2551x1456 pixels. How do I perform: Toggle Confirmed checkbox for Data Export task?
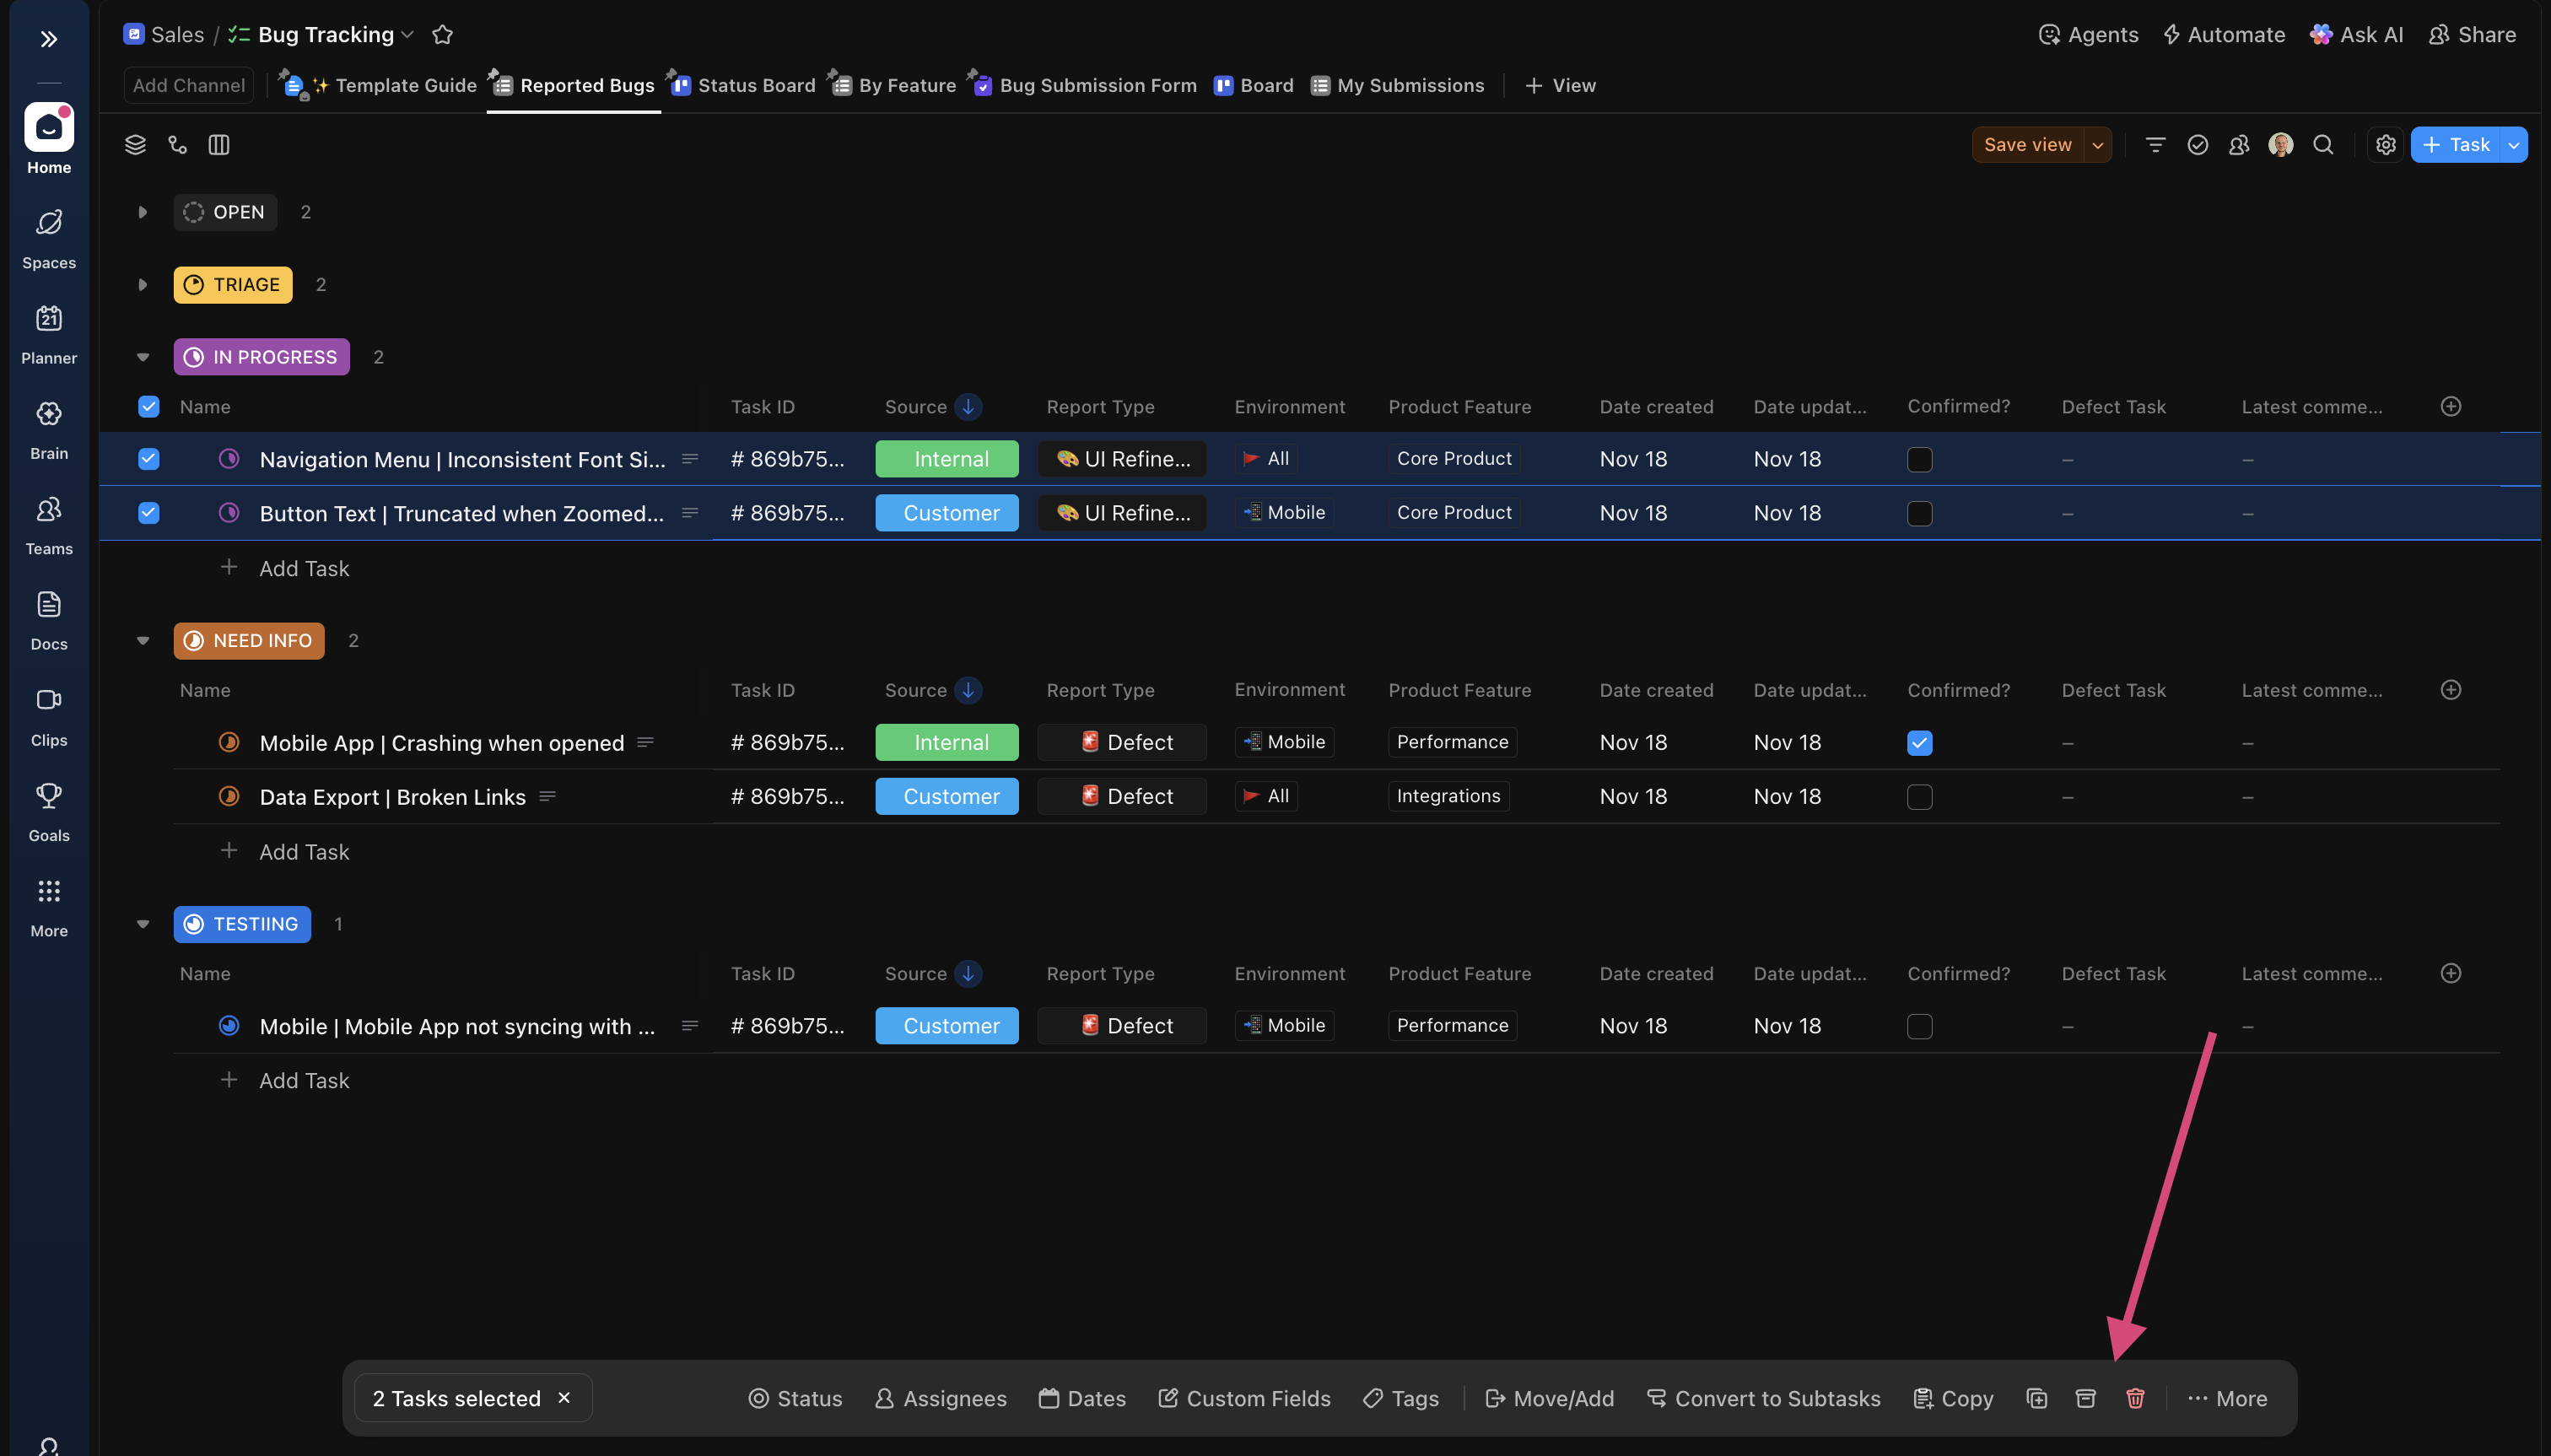(x=1919, y=797)
